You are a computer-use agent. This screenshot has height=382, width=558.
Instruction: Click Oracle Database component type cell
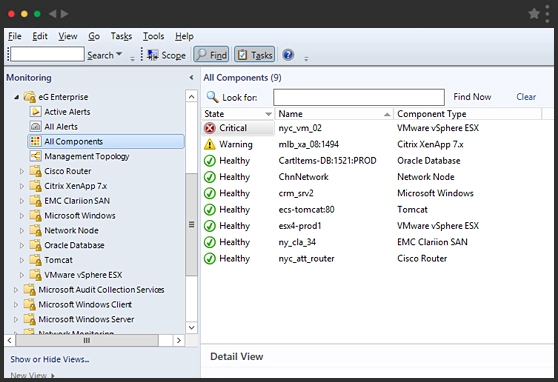(428, 161)
